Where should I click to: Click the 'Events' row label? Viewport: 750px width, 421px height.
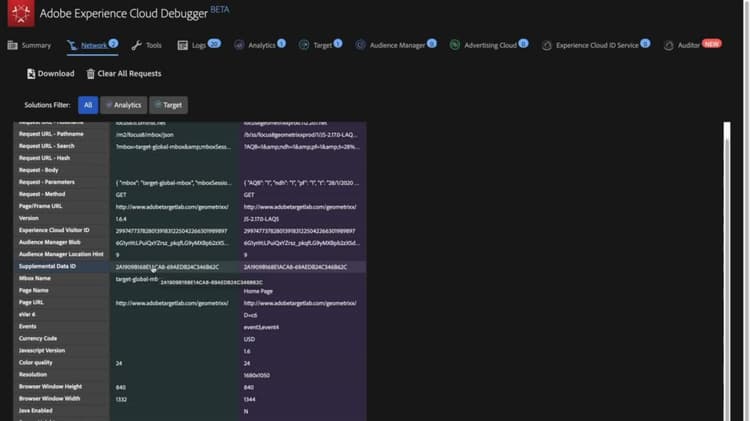28,326
